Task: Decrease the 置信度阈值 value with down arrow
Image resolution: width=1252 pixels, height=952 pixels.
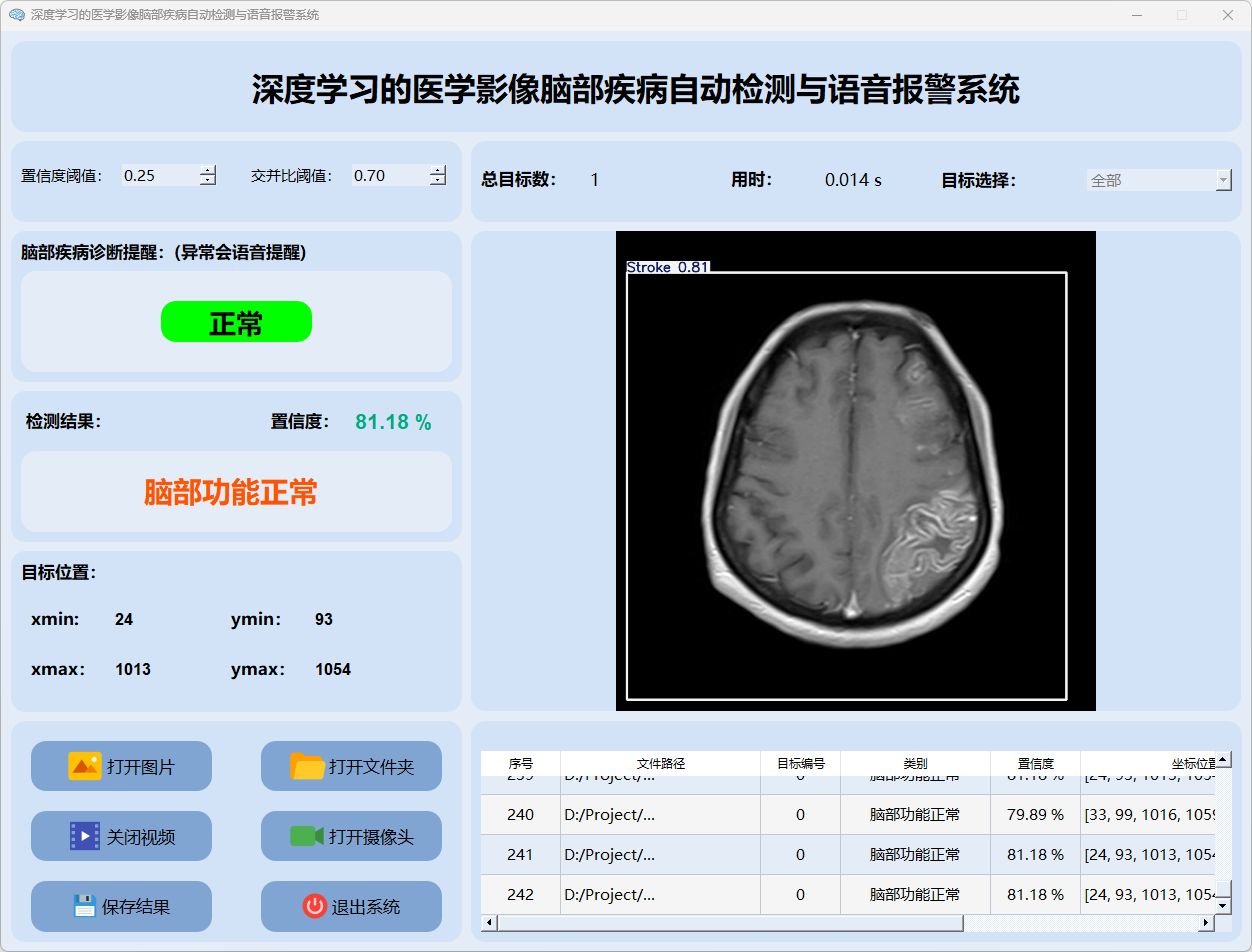Action: point(208,181)
